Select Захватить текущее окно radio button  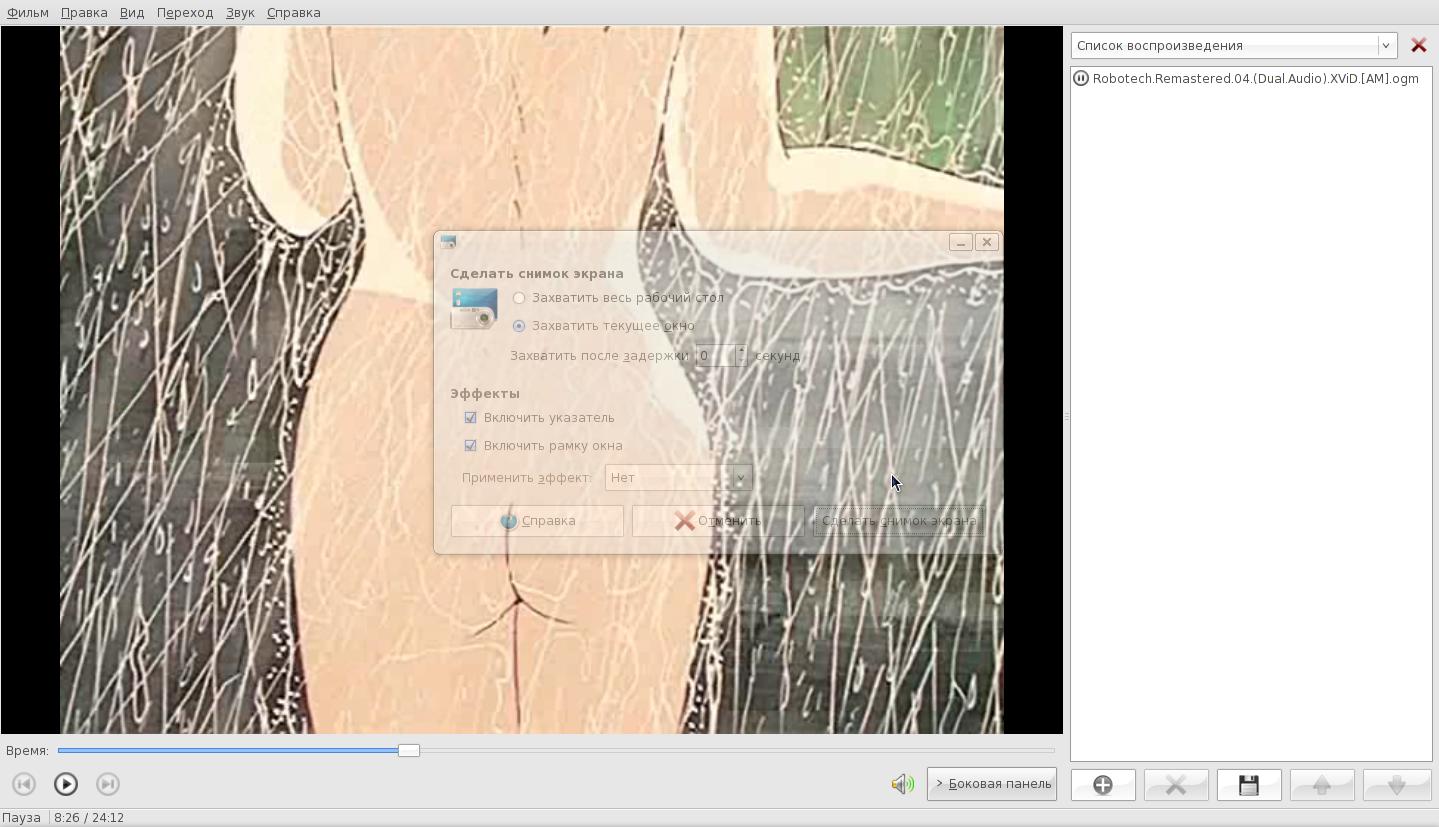click(x=519, y=326)
